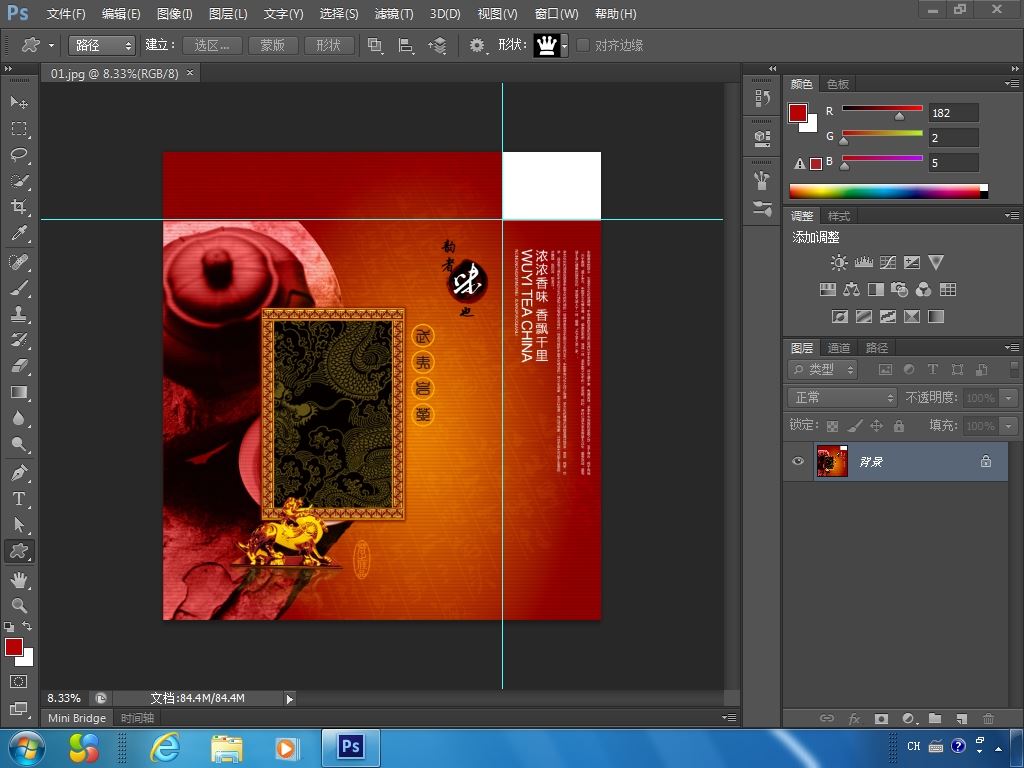Create a new layer from Layers panel
Image resolution: width=1024 pixels, height=768 pixels.
point(961,718)
